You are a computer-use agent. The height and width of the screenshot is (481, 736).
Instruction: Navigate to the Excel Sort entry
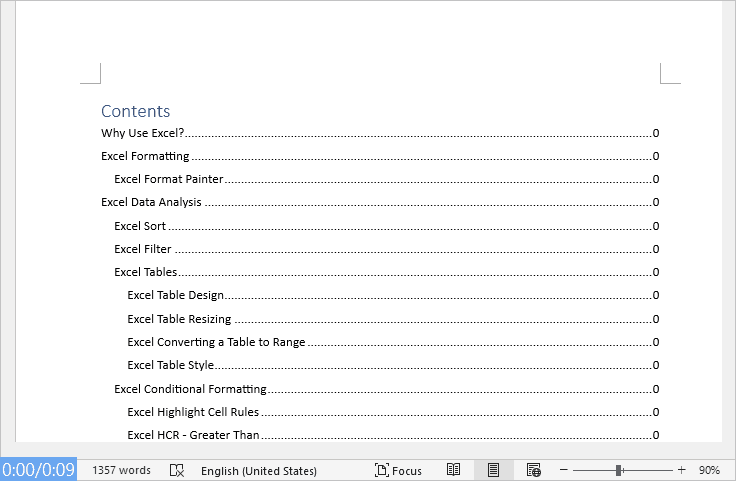pos(140,226)
